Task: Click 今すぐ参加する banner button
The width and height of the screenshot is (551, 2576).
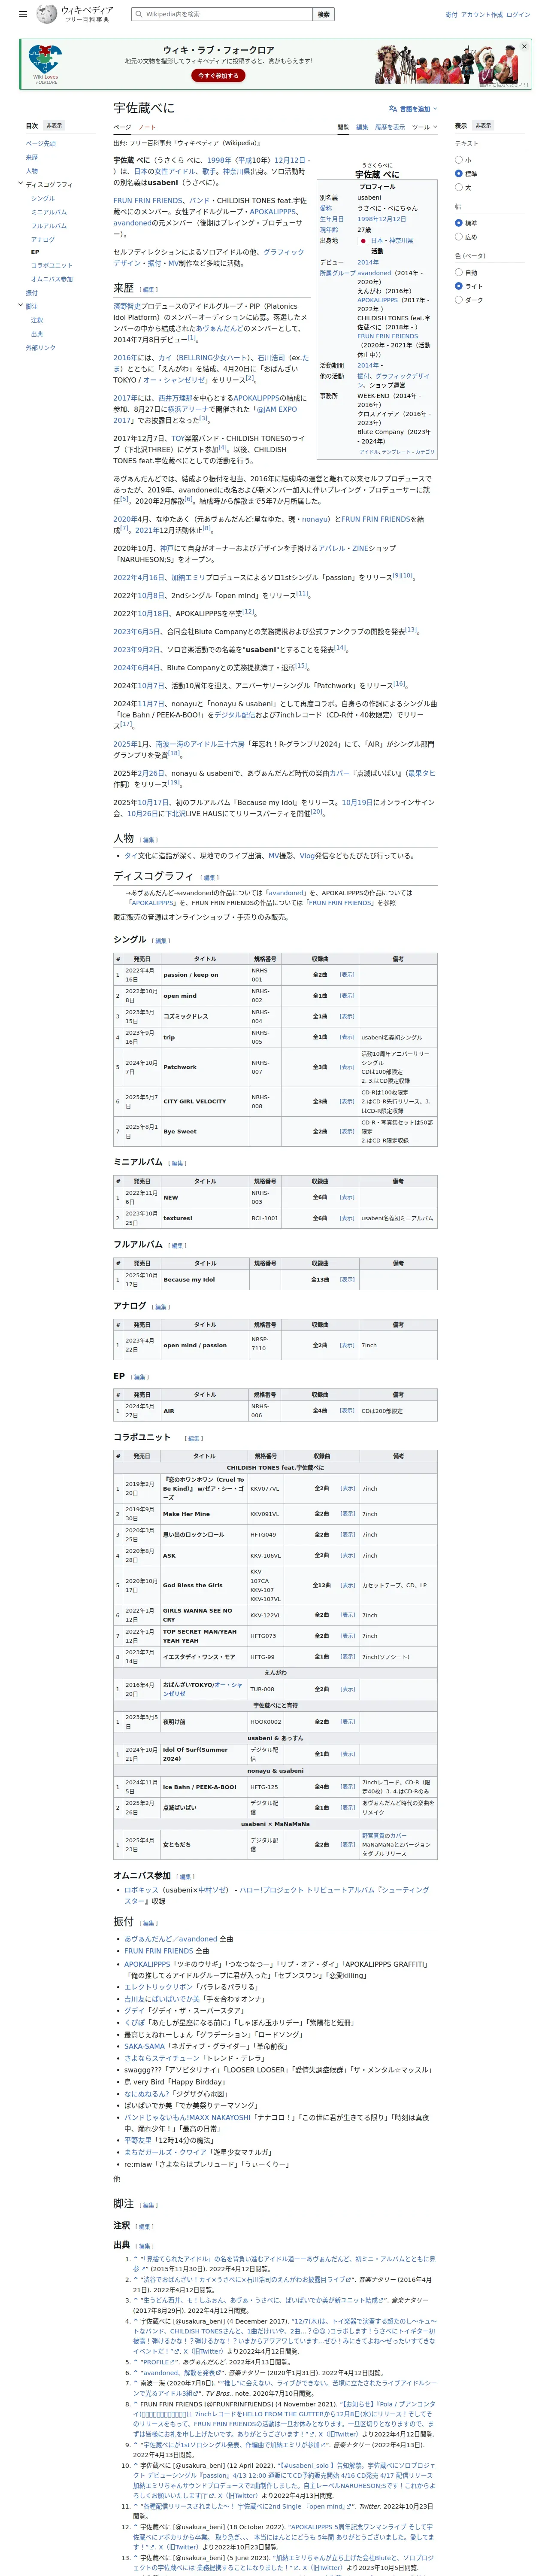Action: 218,75
